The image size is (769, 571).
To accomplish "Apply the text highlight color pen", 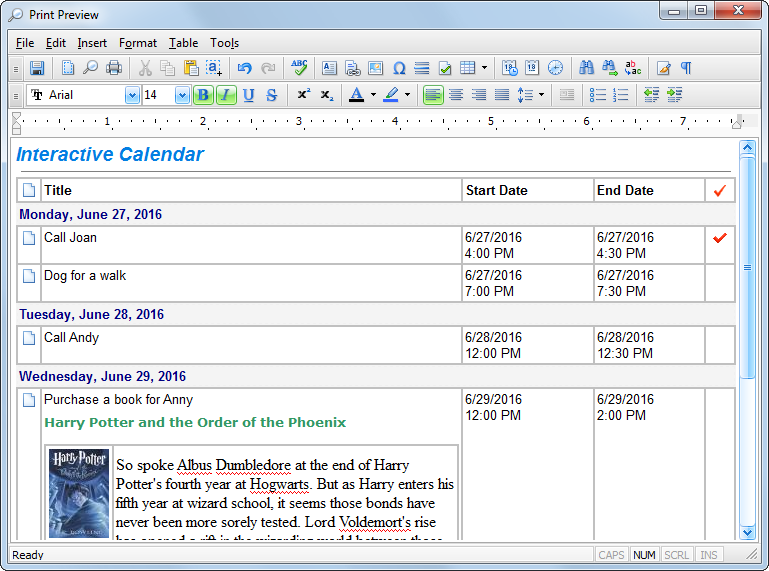I will (x=391, y=95).
